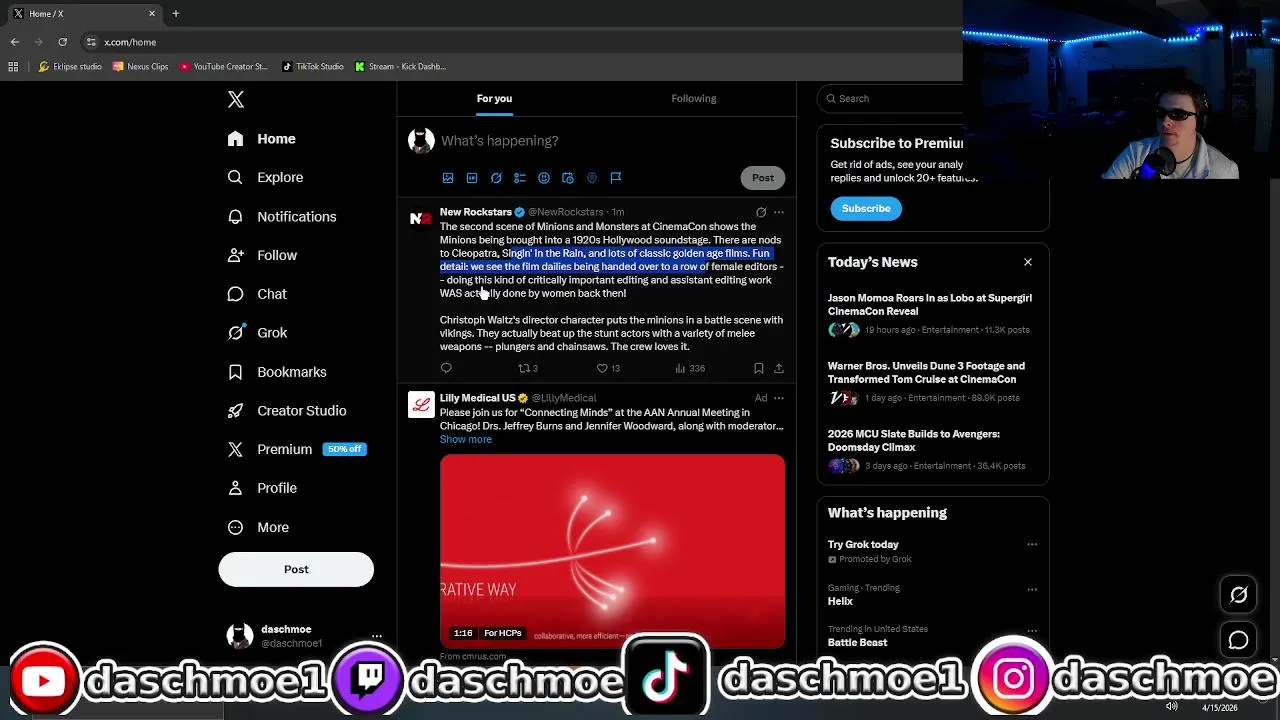Switch to the Following tab
1280x720 pixels.
point(694,98)
